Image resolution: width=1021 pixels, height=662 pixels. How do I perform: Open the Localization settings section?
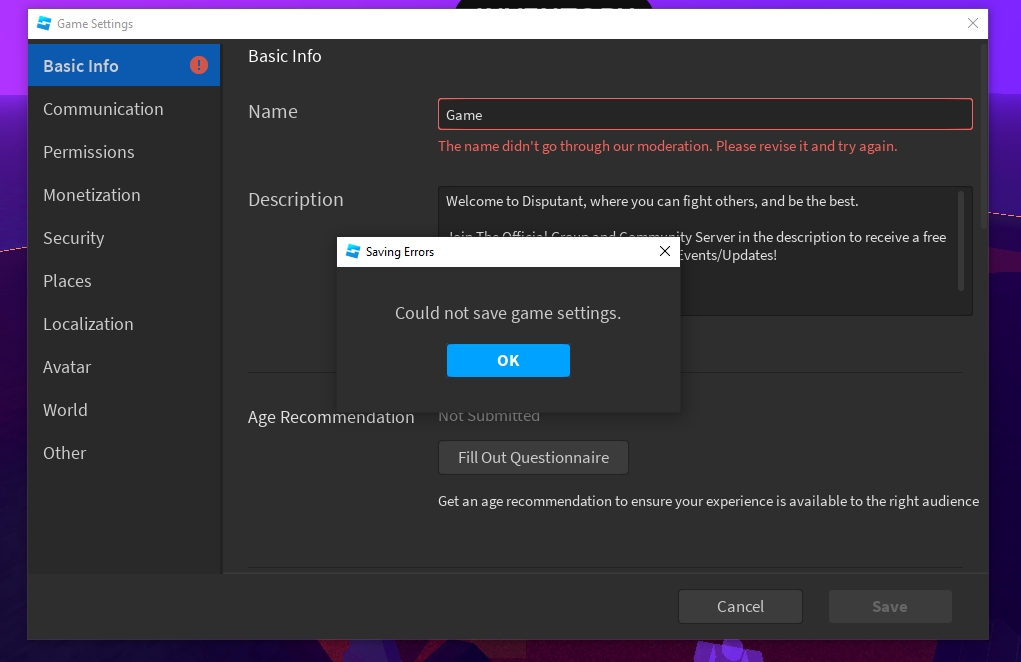coord(88,324)
